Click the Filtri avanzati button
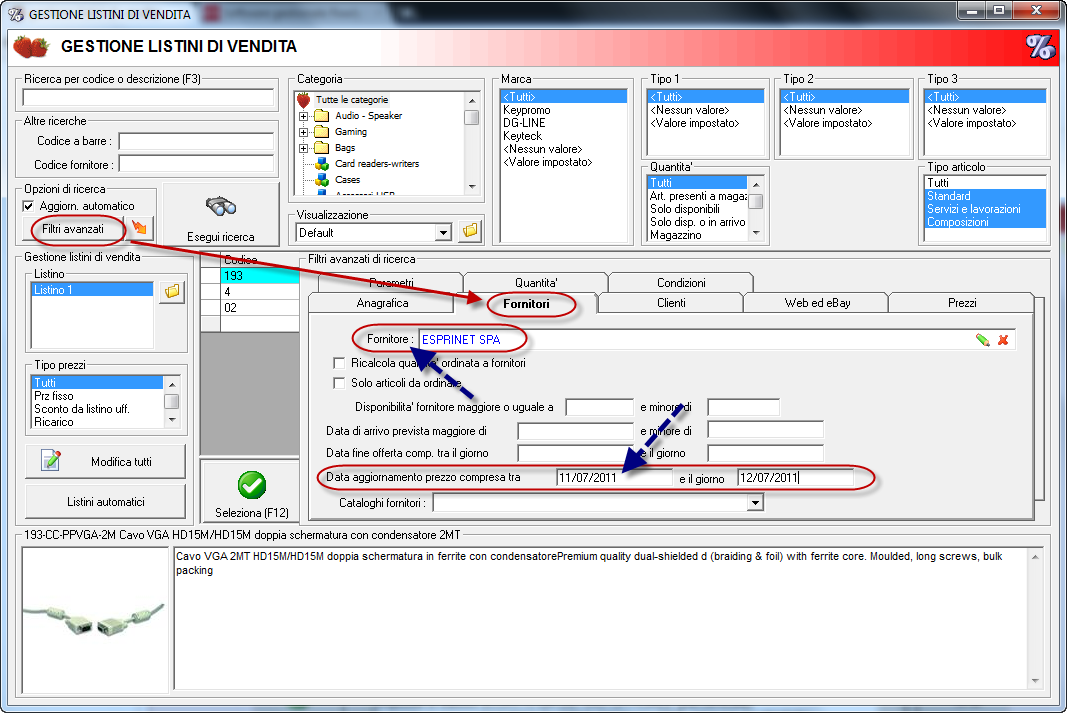Image resolution: width=1067 pixels, height=713 pixels. 73,229
